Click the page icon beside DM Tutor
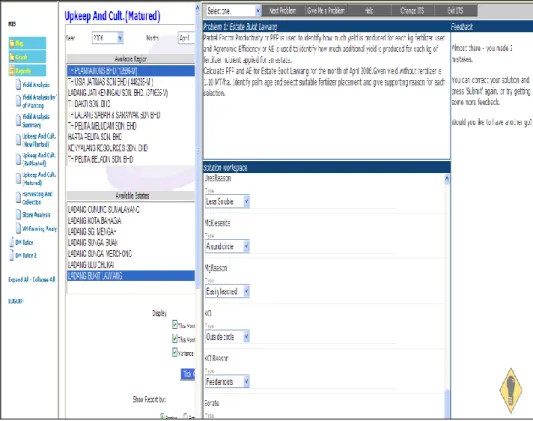 coord(12,242)
